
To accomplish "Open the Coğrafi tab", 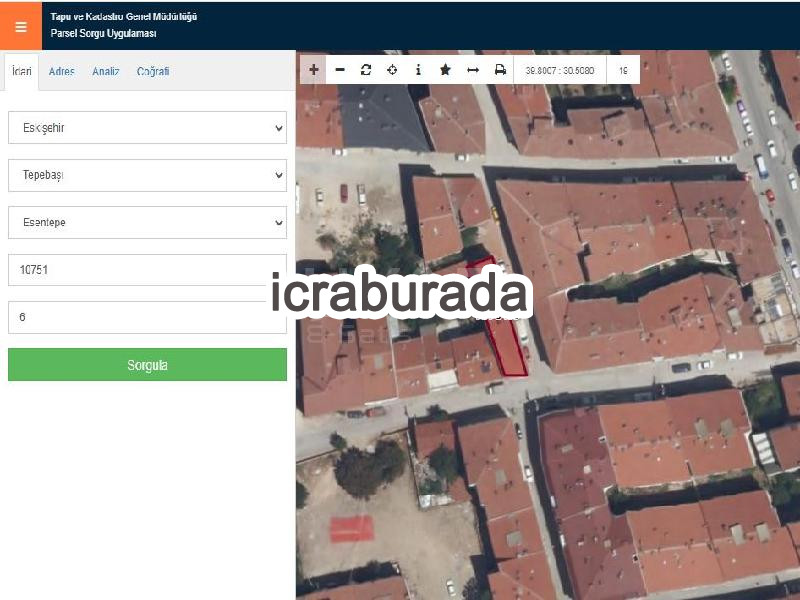I will point(153,71).
